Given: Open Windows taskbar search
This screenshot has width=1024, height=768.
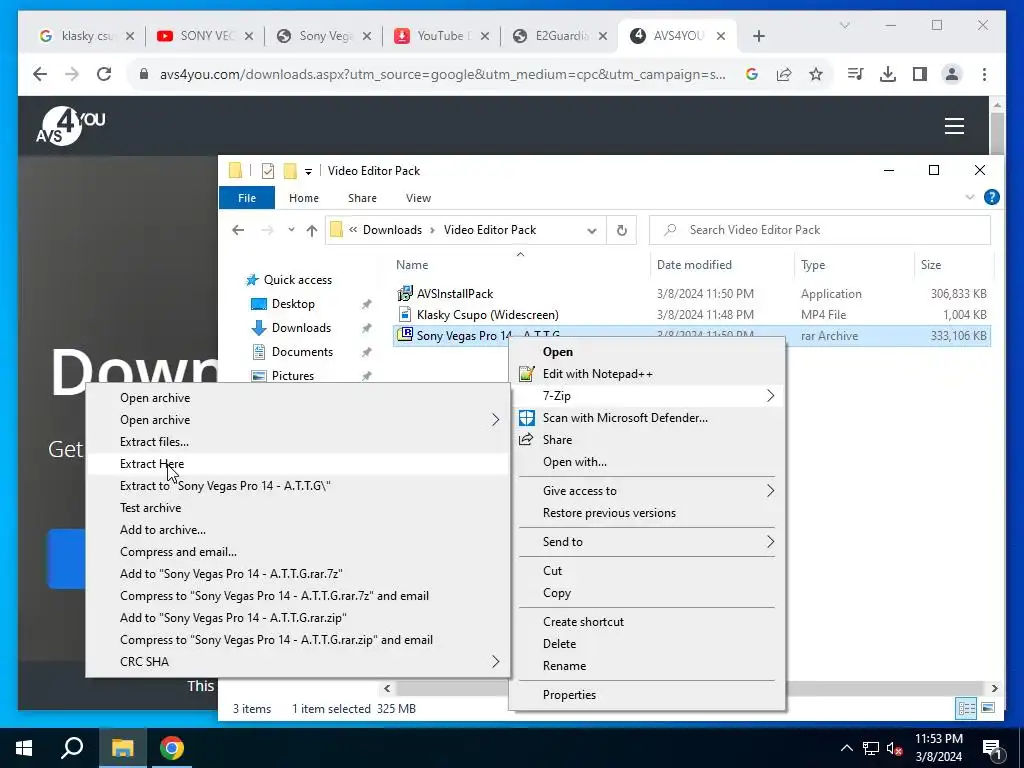Looking at the screenshot, I should click(x=72, y=748).
